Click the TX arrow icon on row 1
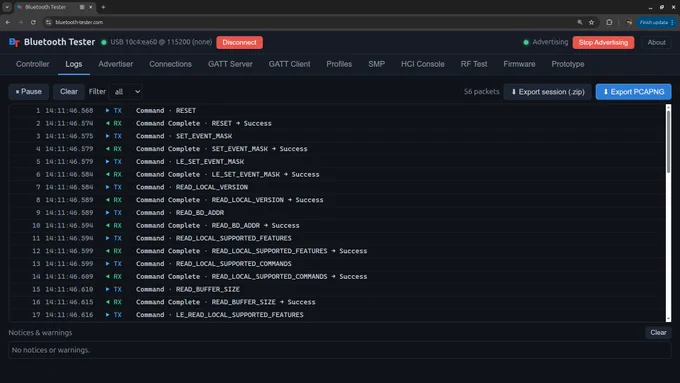 pyautogui.click(x=108, y=111)
